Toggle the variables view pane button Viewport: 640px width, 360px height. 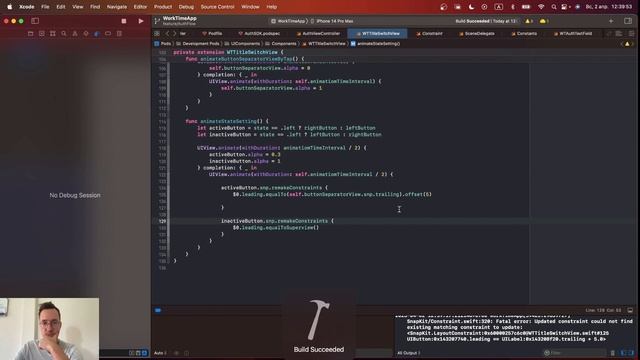623,353
